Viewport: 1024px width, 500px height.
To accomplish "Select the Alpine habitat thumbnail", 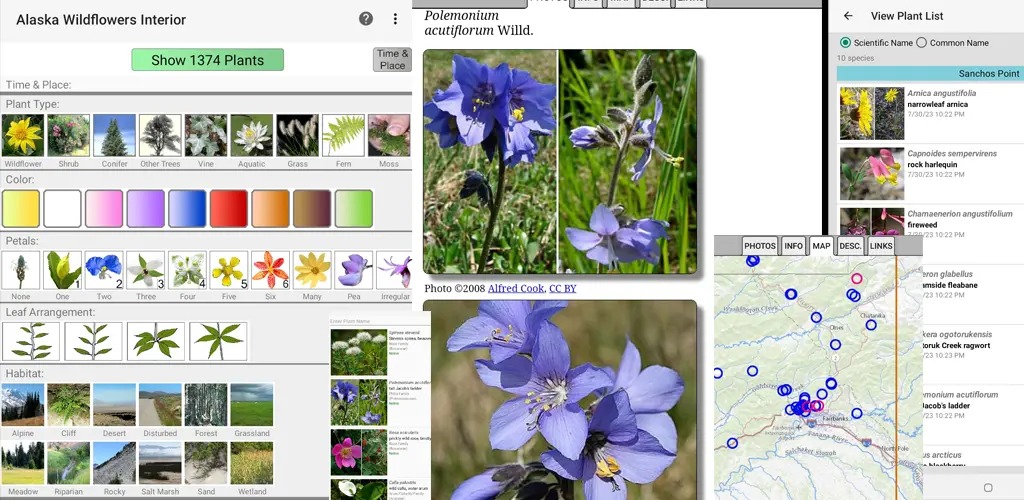I will (23, 405).
